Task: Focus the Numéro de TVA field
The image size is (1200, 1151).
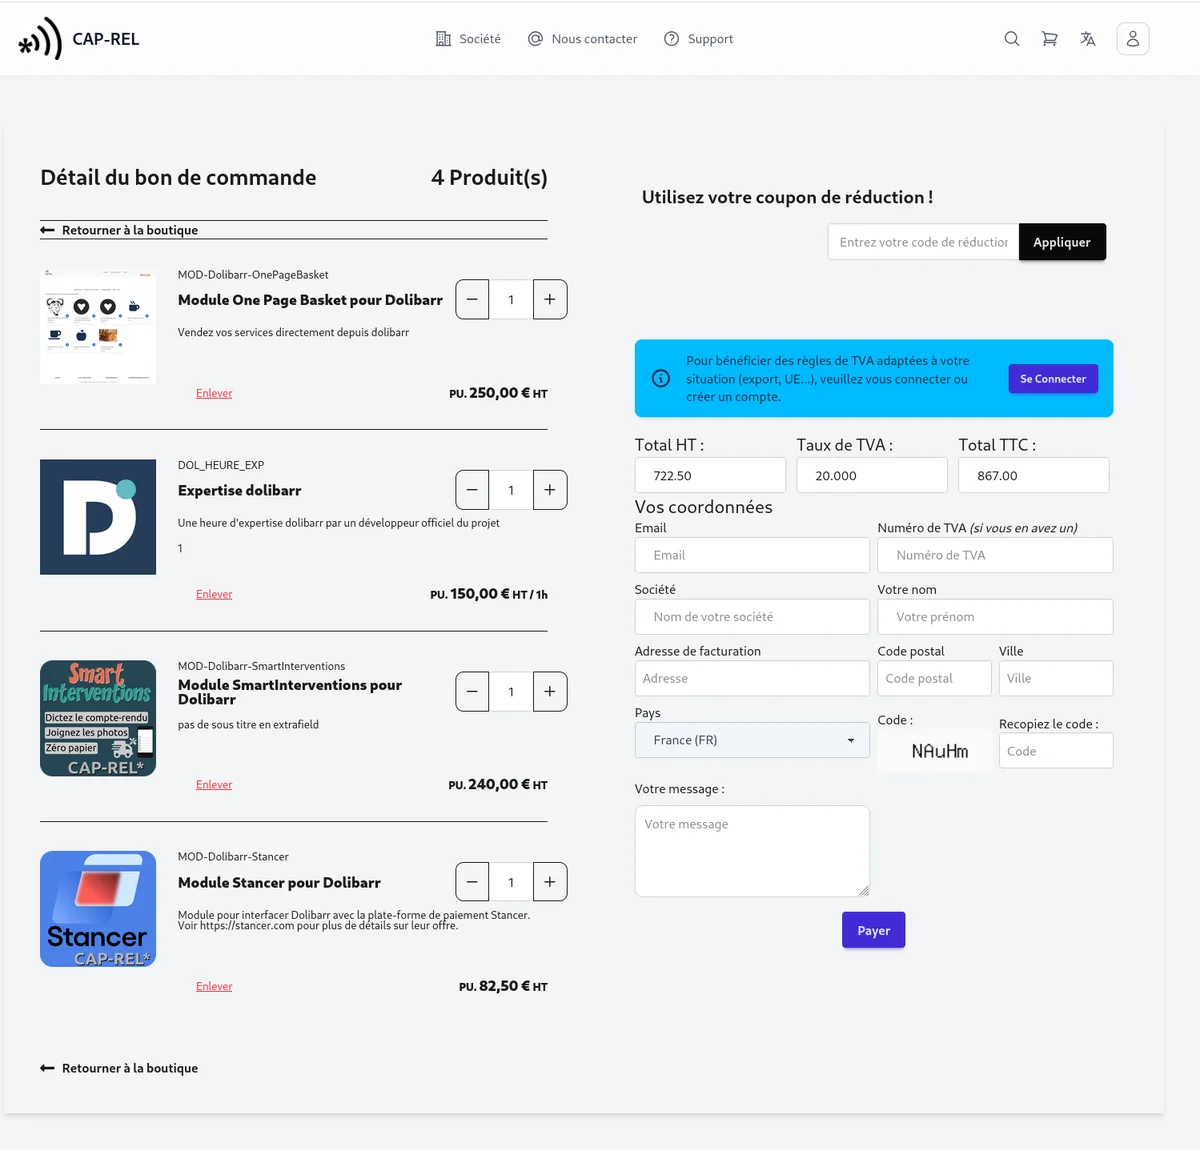Action: pos(995,555)
